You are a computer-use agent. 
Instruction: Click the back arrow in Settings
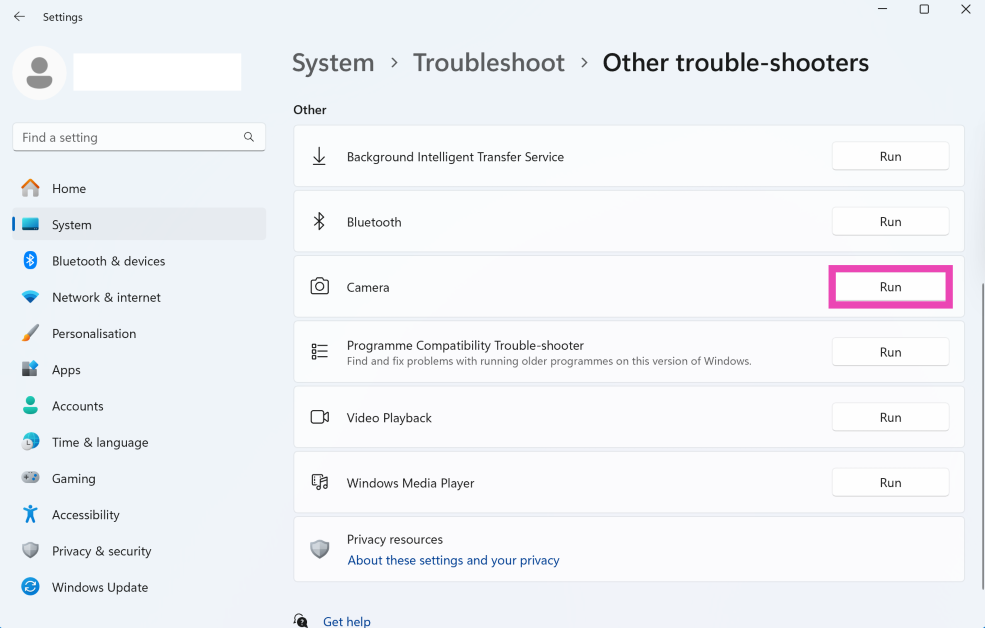tap(19, 17)
